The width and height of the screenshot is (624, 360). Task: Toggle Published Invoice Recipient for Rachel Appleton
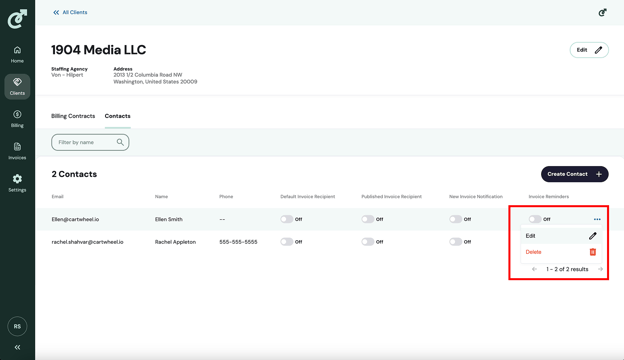[x=368, y=242]
